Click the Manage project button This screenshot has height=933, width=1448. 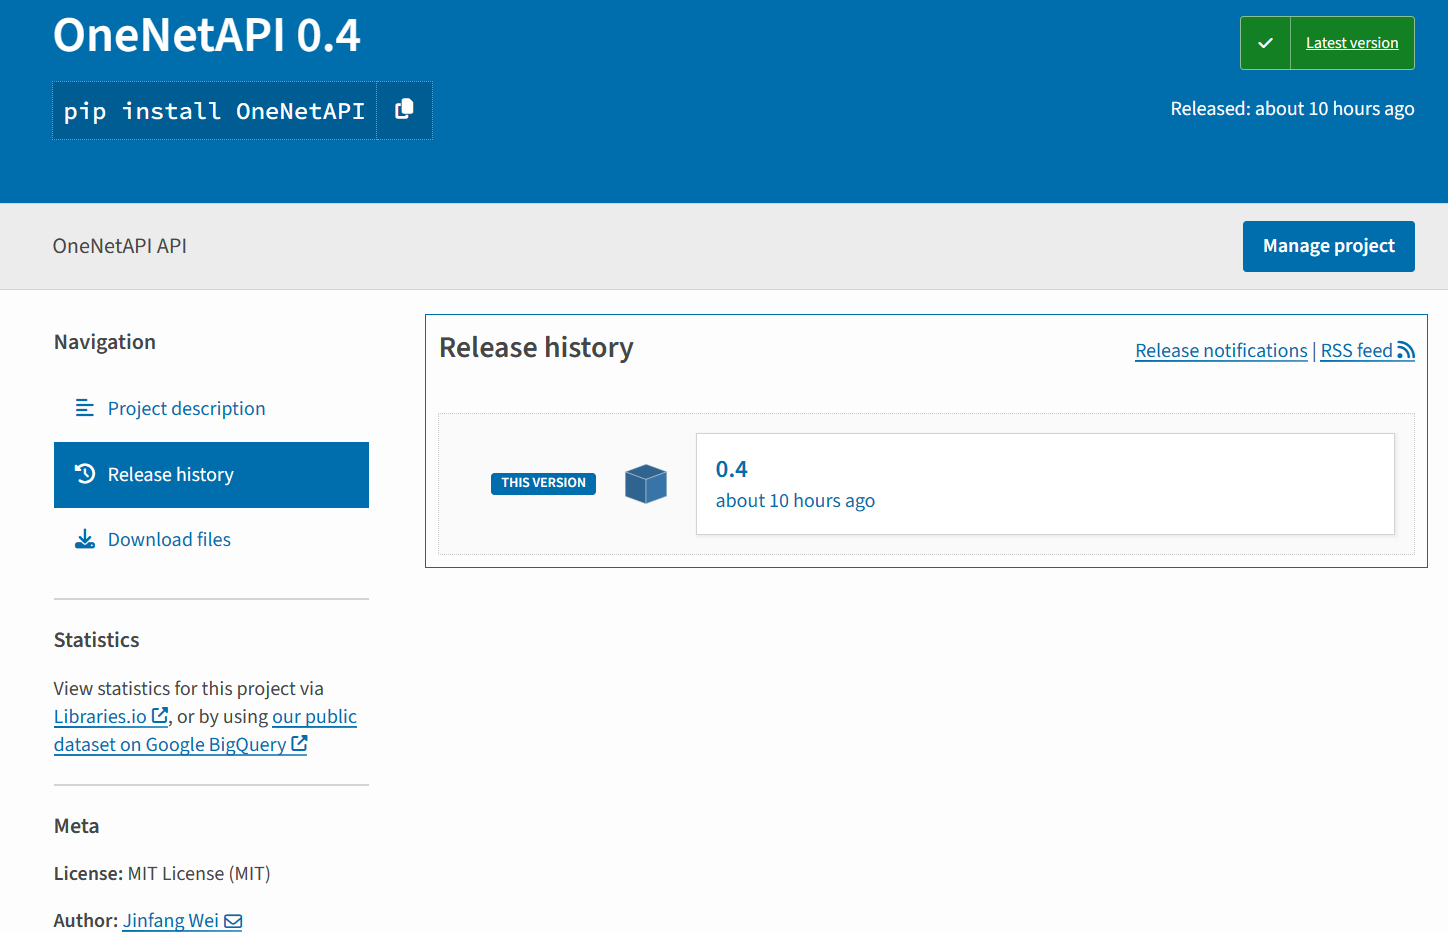1328,246
